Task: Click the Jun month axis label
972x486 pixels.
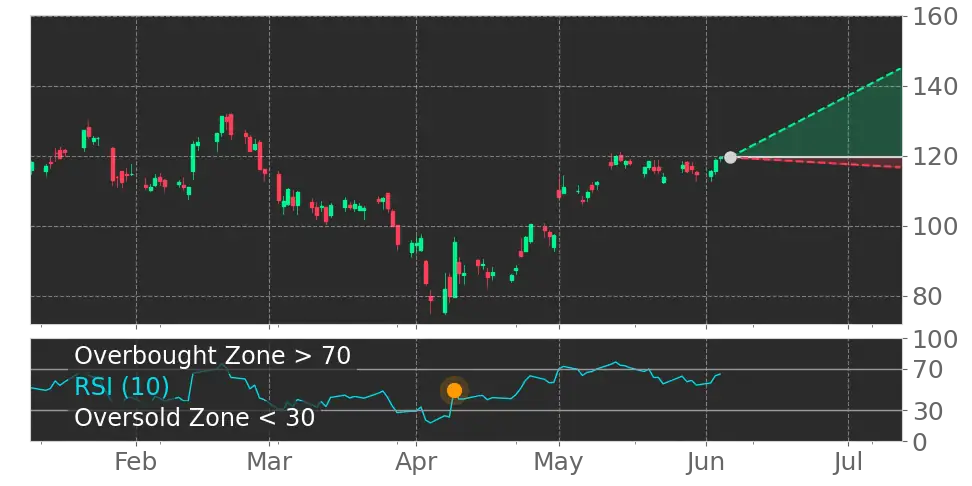Action: tap(707, 462)
